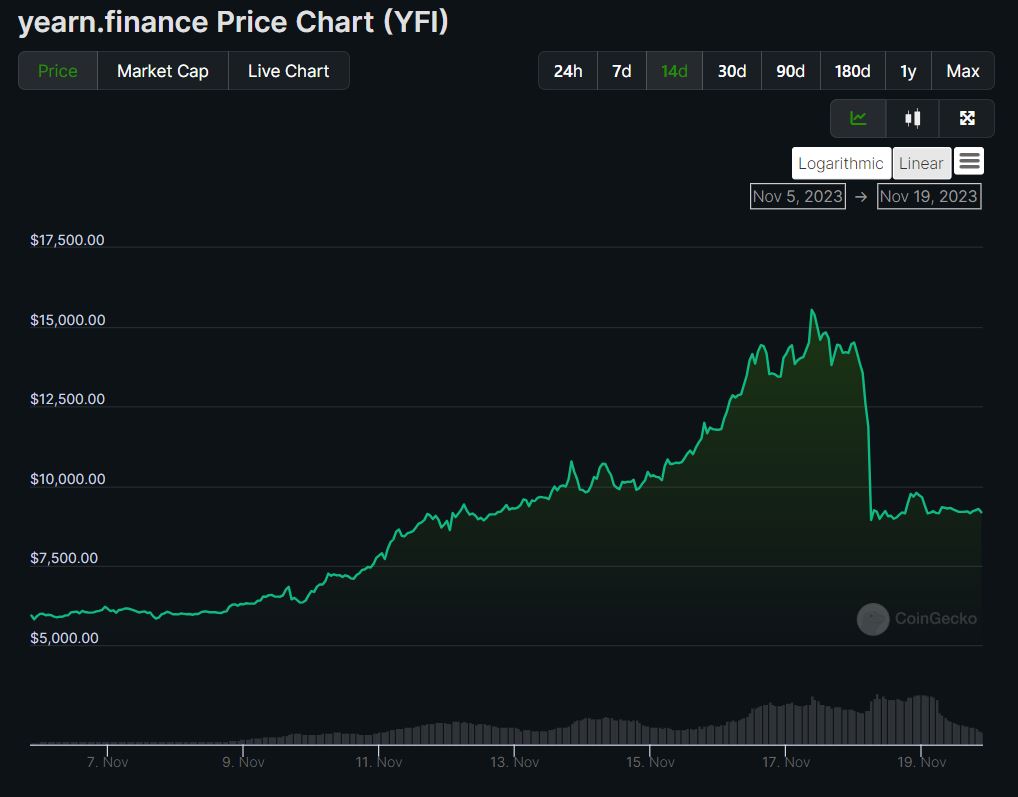Edit end date Nov 19, 2023
This screenshot has height=797, width=1018.
[x=929, y=196]
